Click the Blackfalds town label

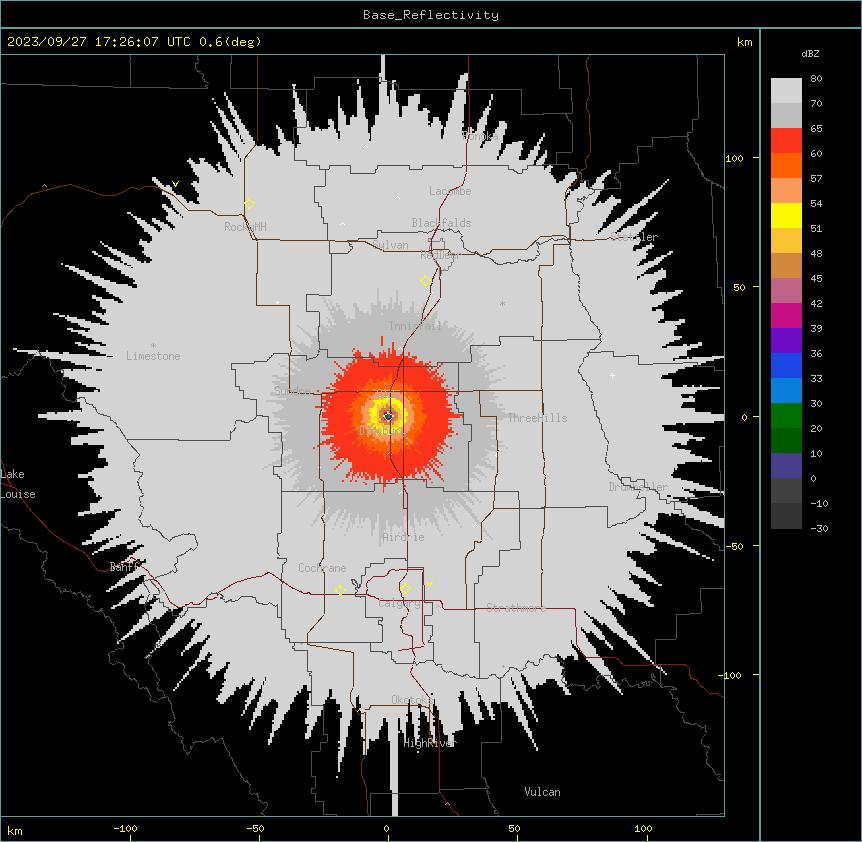coord(441,223)
